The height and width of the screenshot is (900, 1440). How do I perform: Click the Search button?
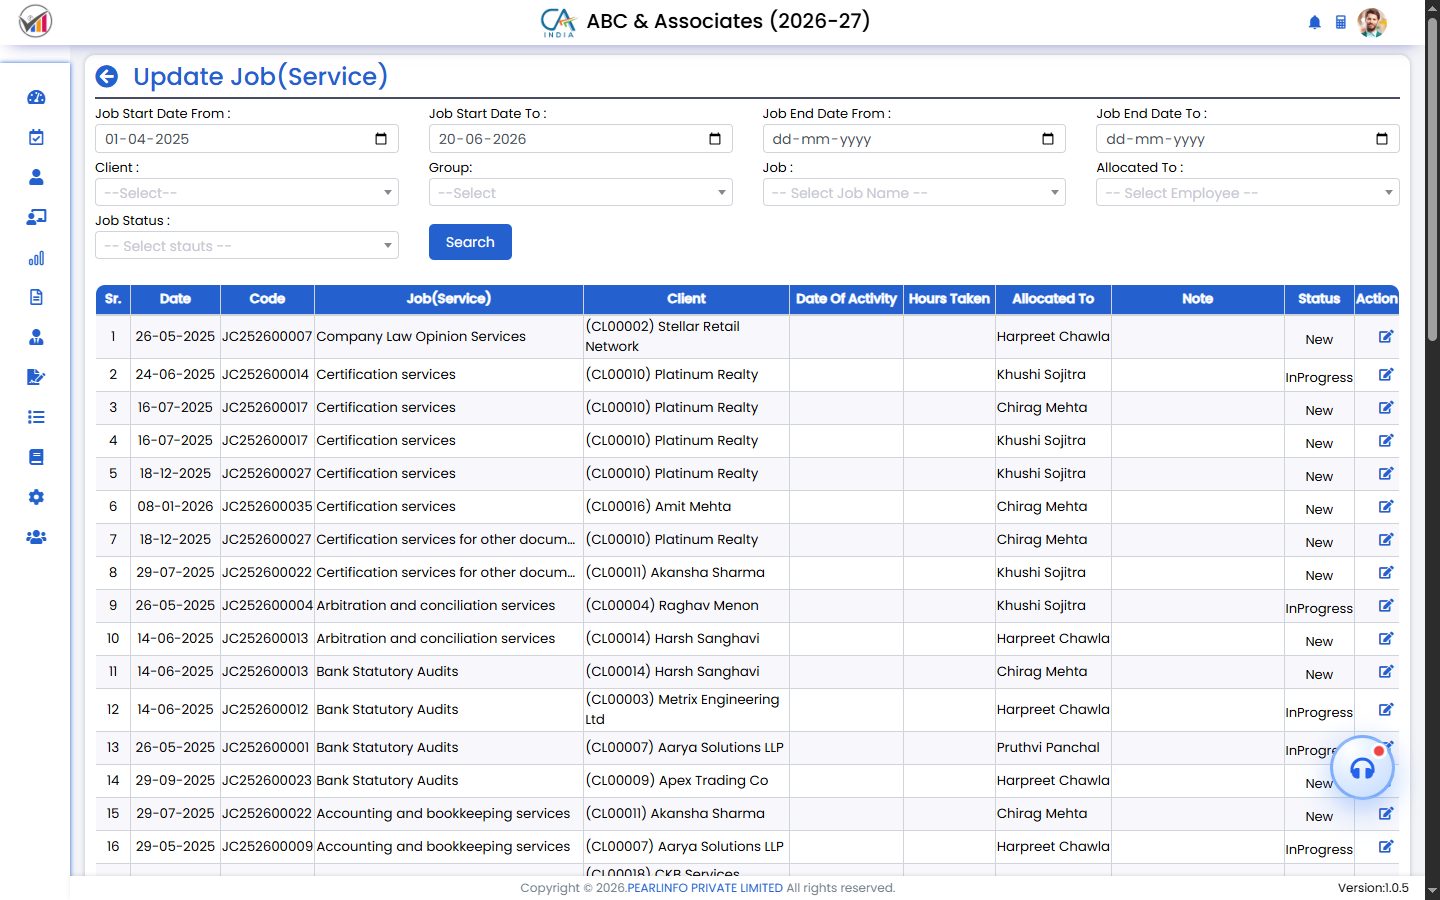pos(470,242)
